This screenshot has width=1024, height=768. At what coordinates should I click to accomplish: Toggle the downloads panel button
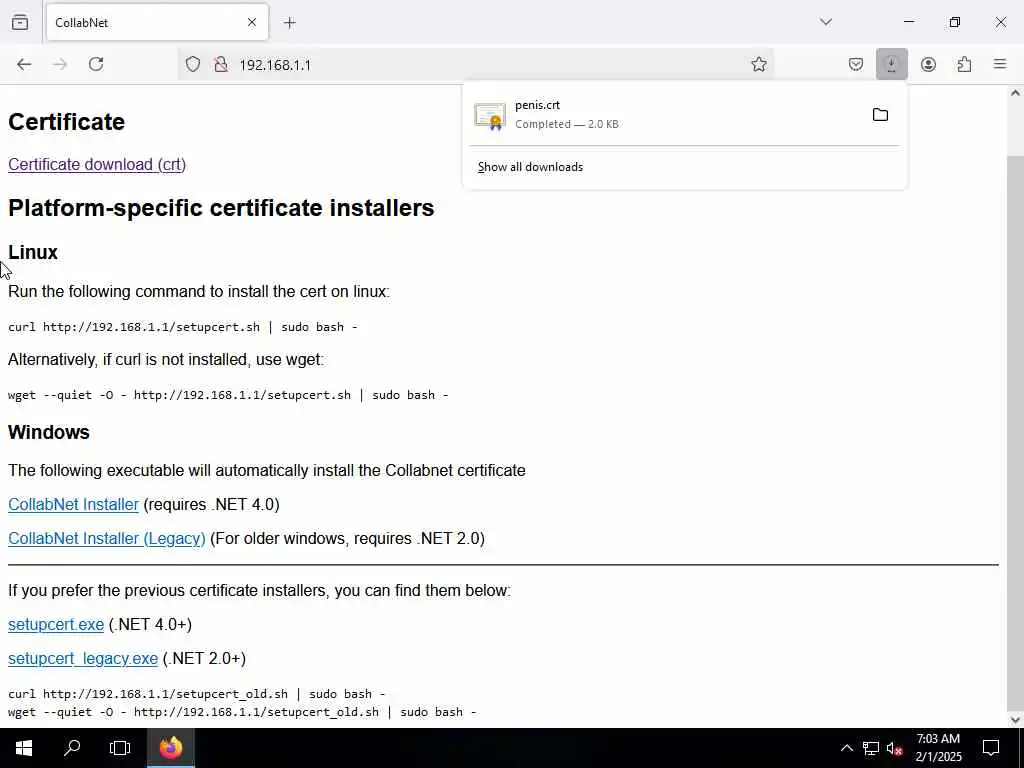point(891,64)
